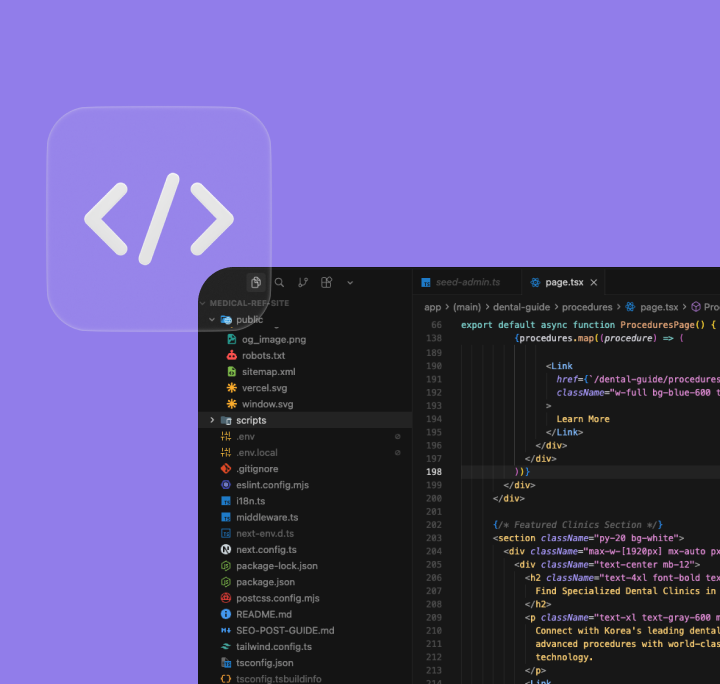
Task: Open the .gitignore file
Action: [257, 468]
